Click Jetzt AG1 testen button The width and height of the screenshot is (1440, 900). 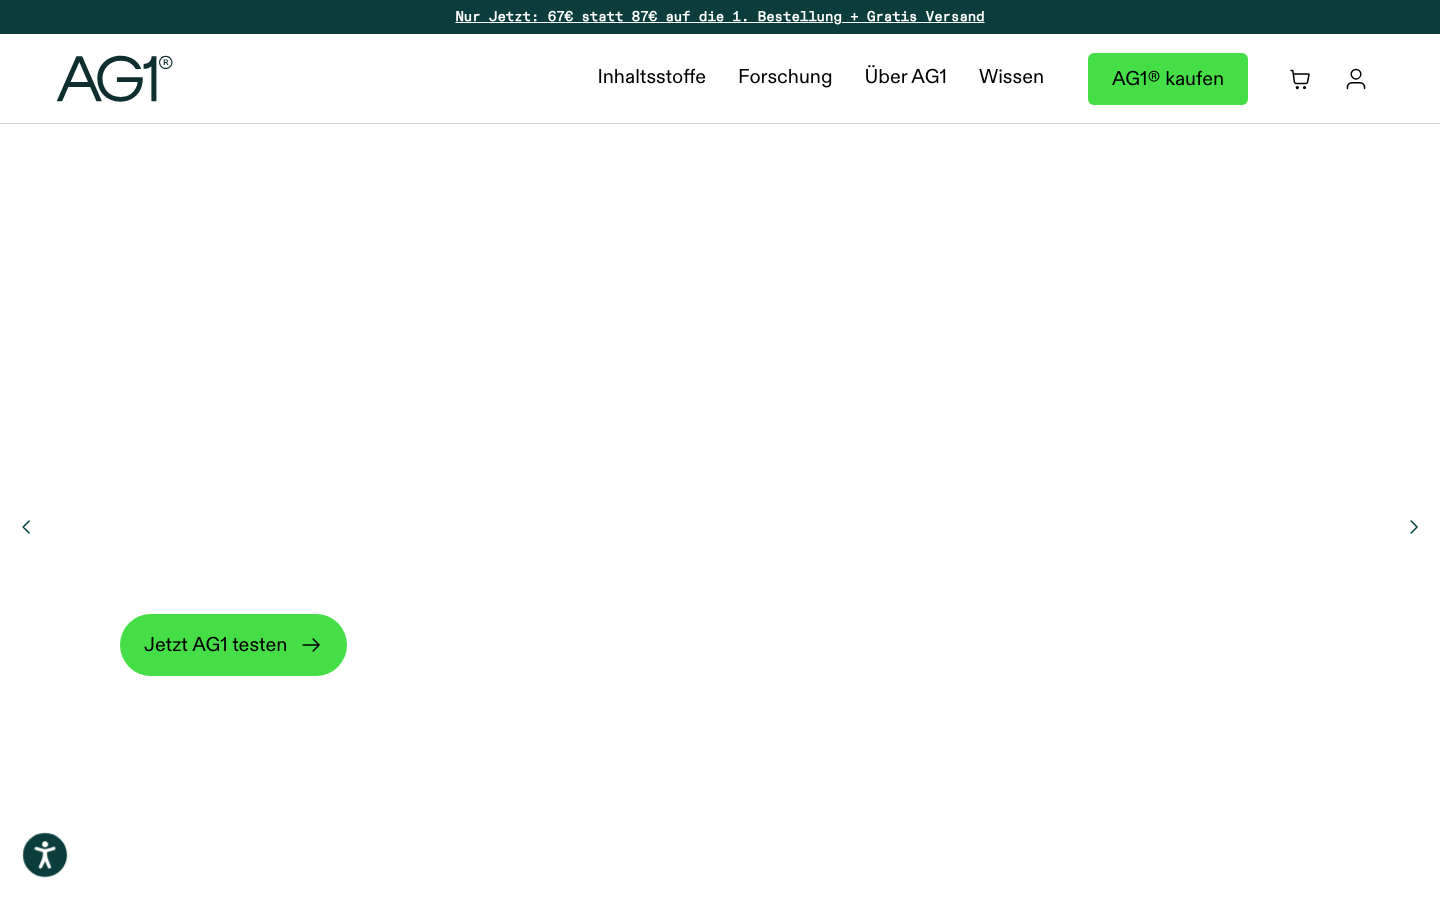[x=233, y=645]
